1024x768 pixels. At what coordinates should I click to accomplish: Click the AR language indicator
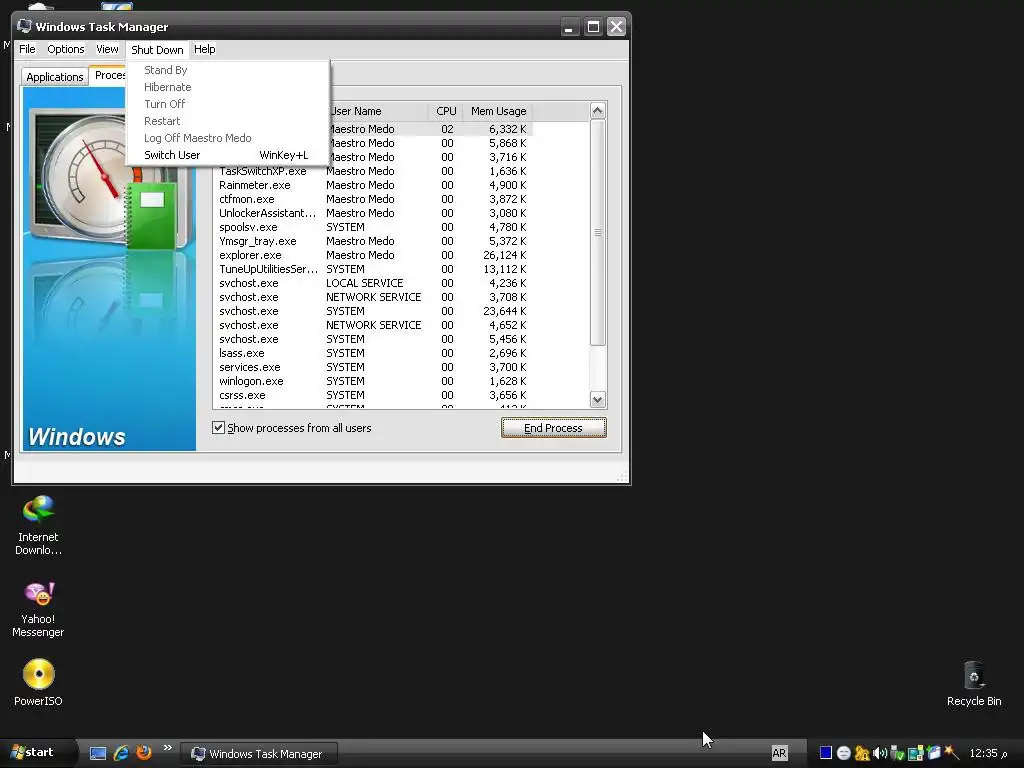779,753
